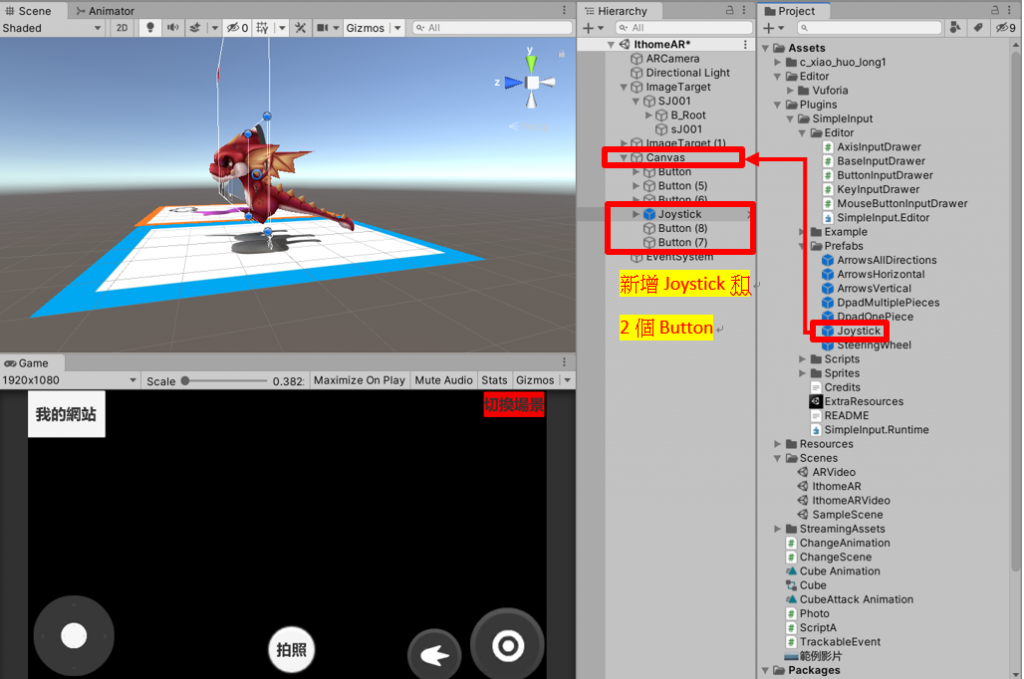Open component editor tools icon
This screenshot has width=1024, height=679.
click(x=300, y=27)
